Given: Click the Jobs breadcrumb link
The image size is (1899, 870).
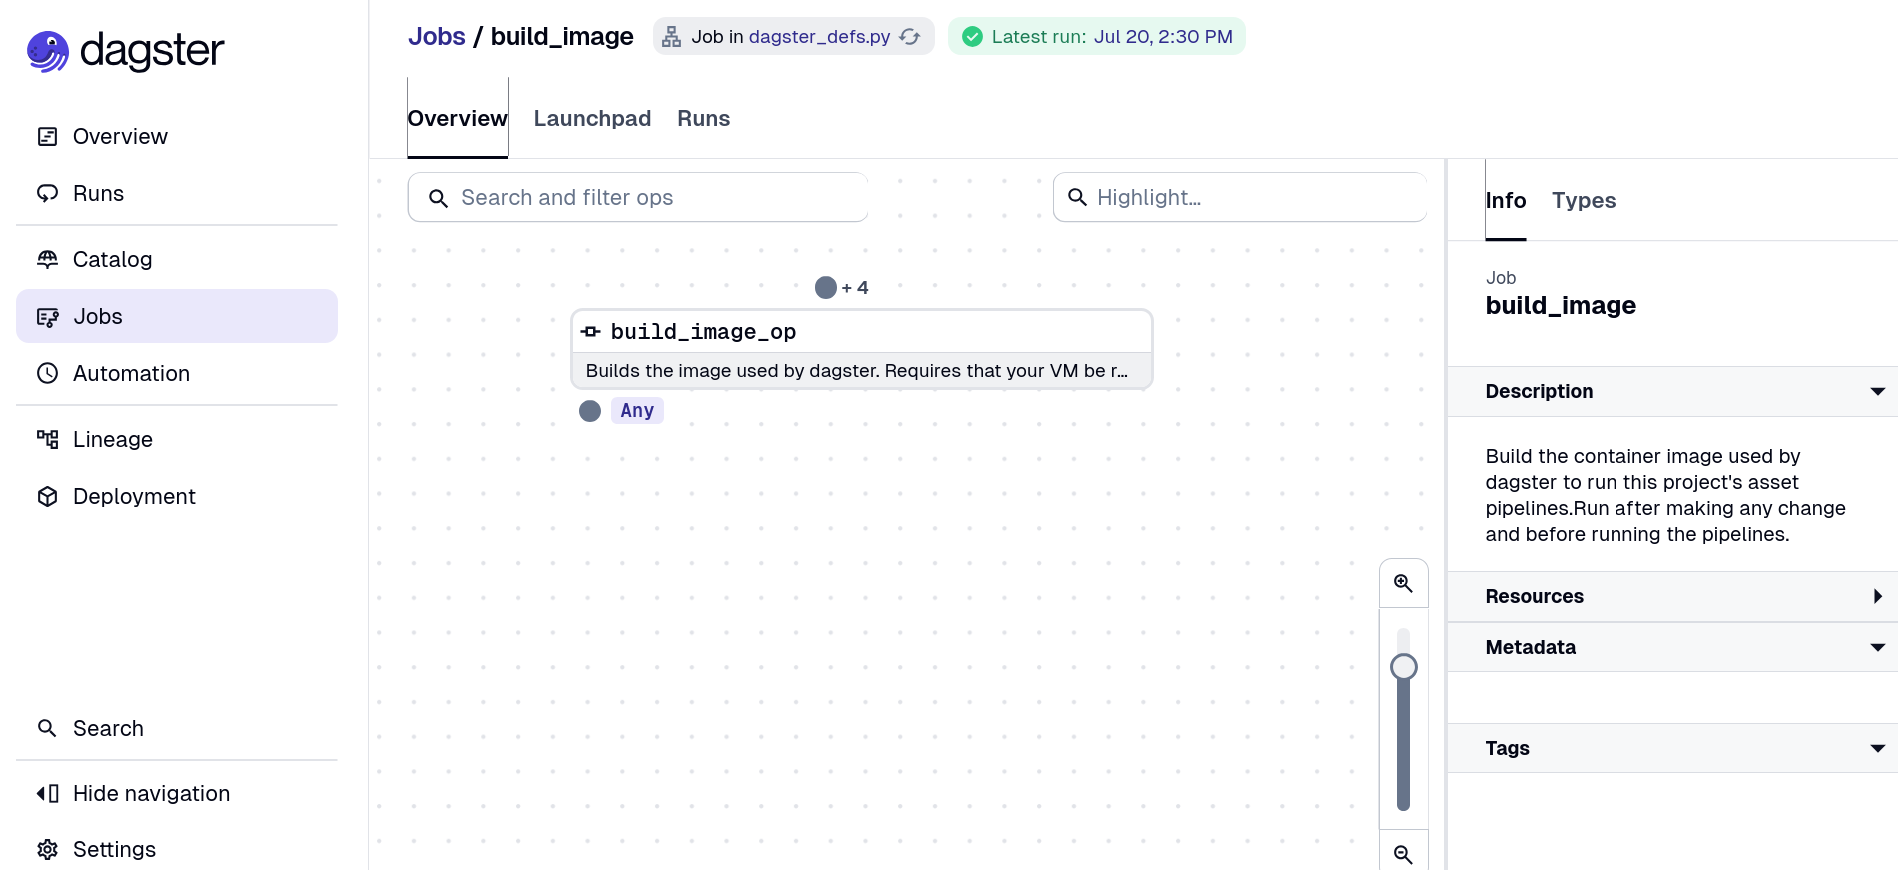Looking at the screenshot, I should 437,36.
